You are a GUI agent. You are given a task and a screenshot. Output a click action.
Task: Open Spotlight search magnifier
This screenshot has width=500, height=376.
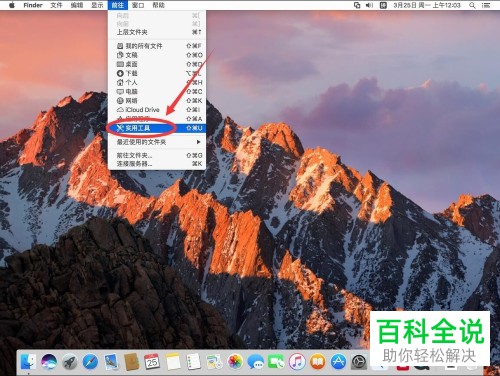pos(472,5)
